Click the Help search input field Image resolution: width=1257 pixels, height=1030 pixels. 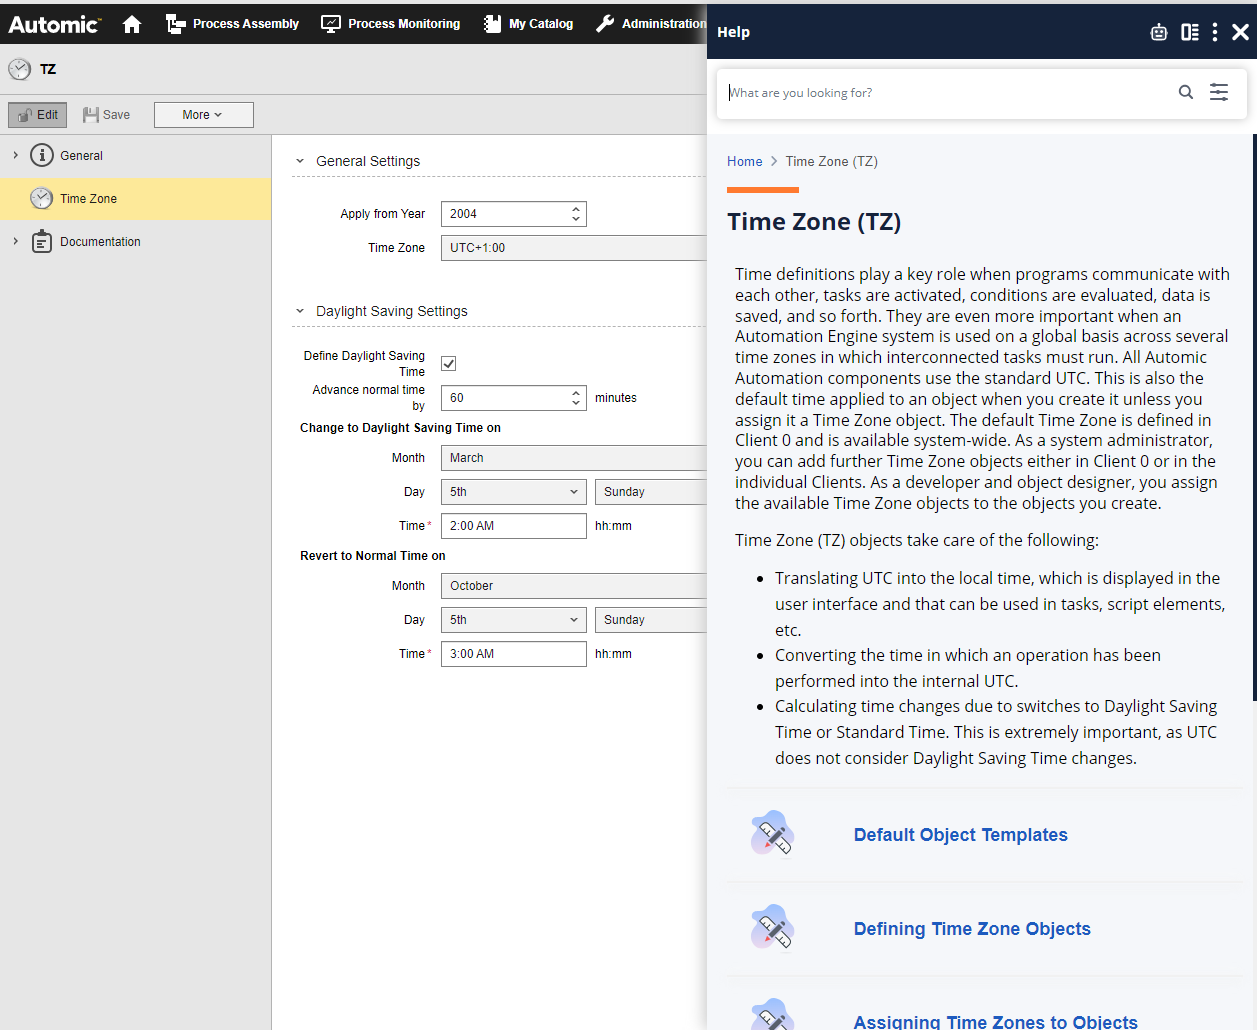(945, 93)
